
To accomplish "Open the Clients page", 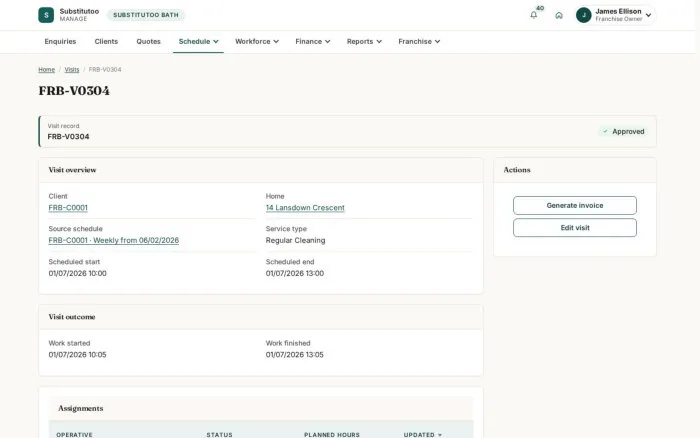I will click(x=106, y=42).
